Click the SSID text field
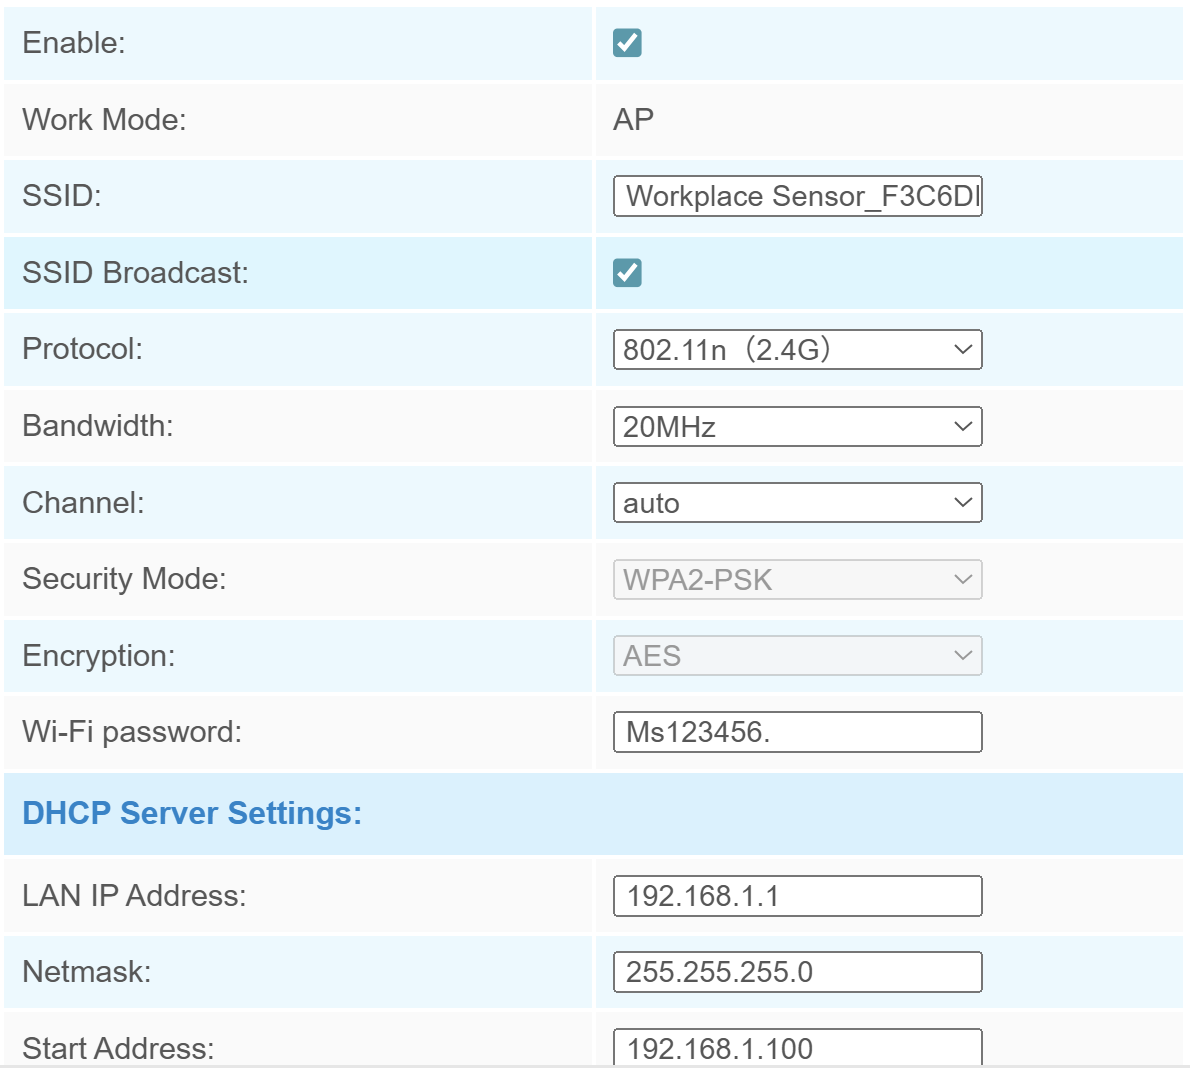Viewport: 1190px width, 1068px height. [x=797, y=196]
